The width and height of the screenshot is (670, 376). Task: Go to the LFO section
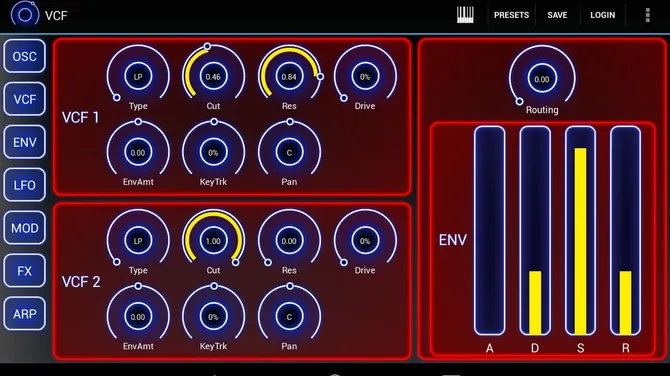pos(24,185)
